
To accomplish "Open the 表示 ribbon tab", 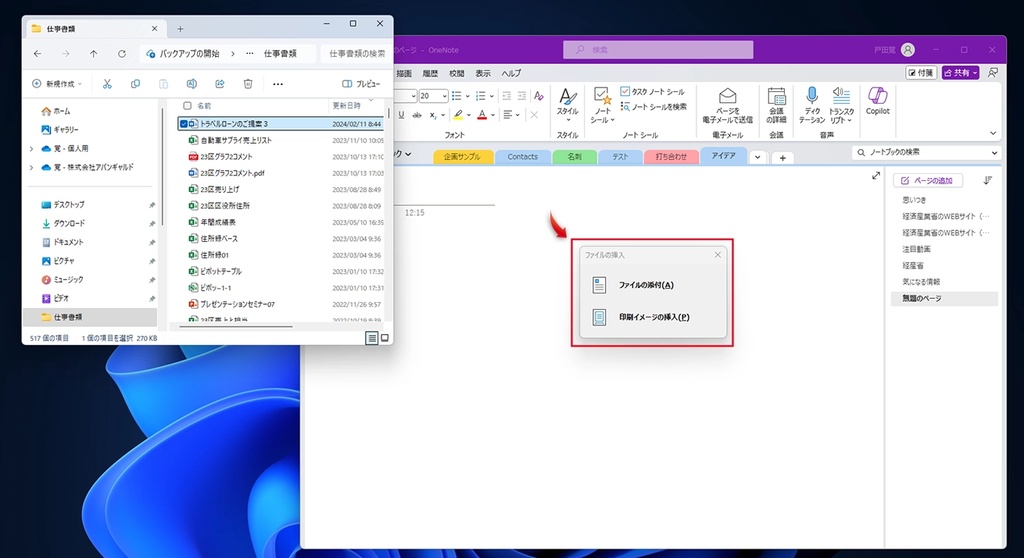I will tap(483, 73).
